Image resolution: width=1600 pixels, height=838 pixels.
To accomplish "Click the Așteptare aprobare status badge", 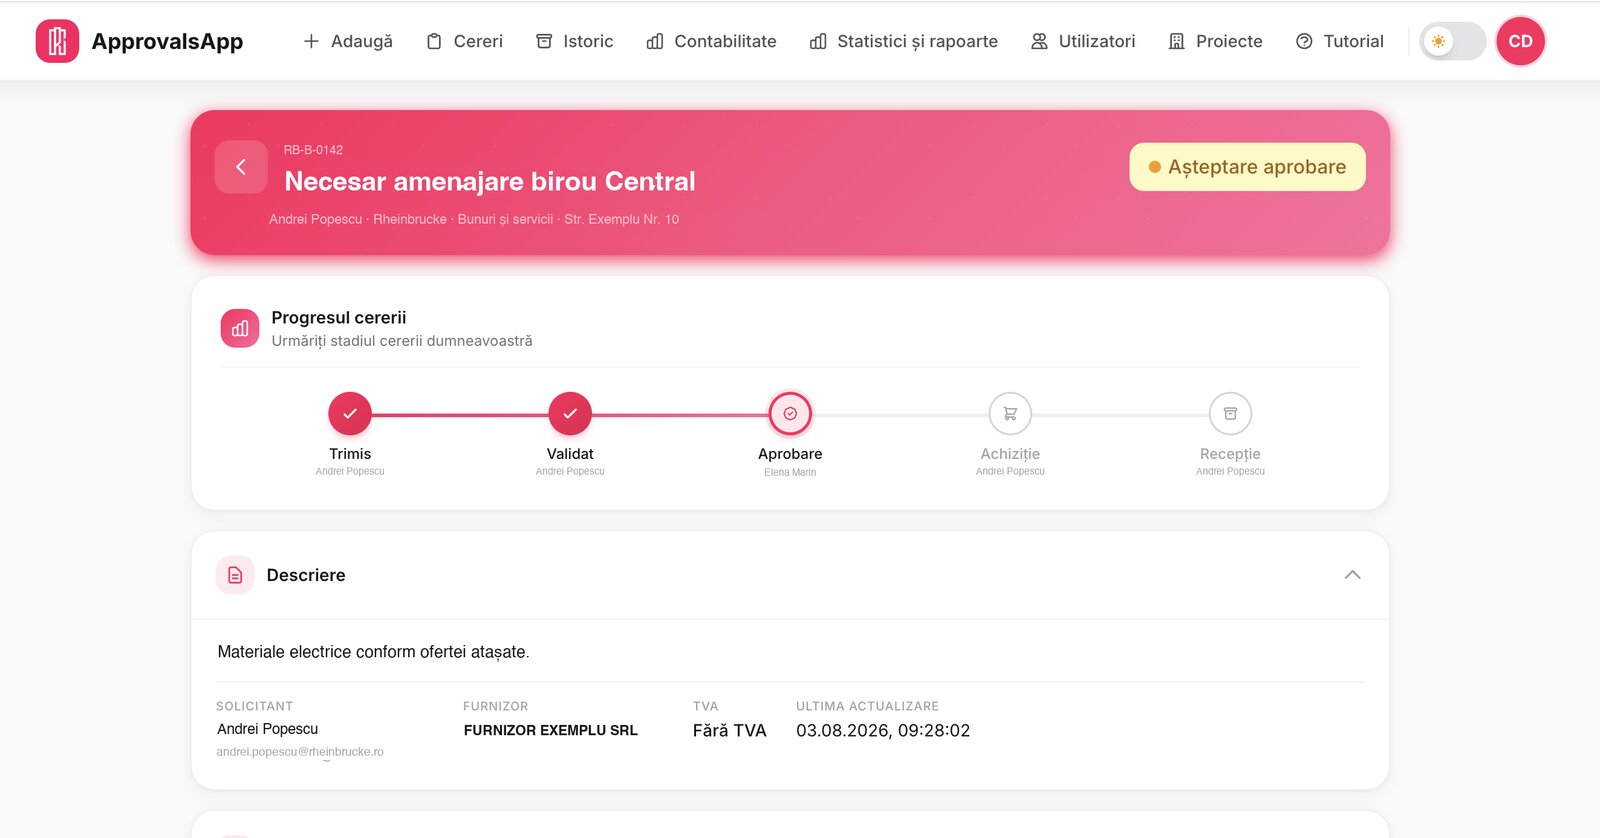I will (1247, 167).
